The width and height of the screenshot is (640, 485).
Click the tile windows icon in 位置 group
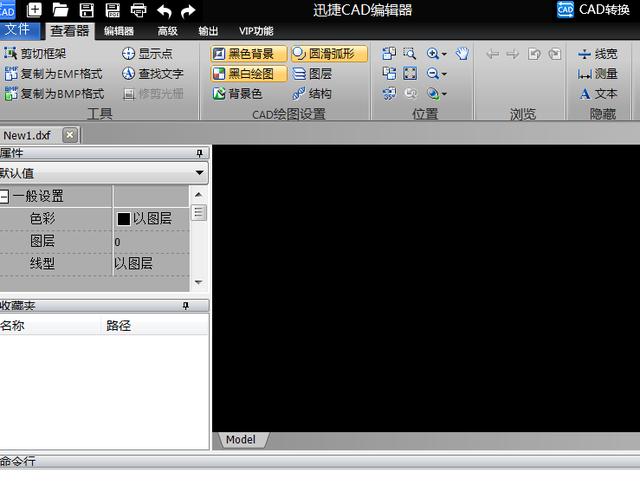pyautogui.click(x=389, y=73)
